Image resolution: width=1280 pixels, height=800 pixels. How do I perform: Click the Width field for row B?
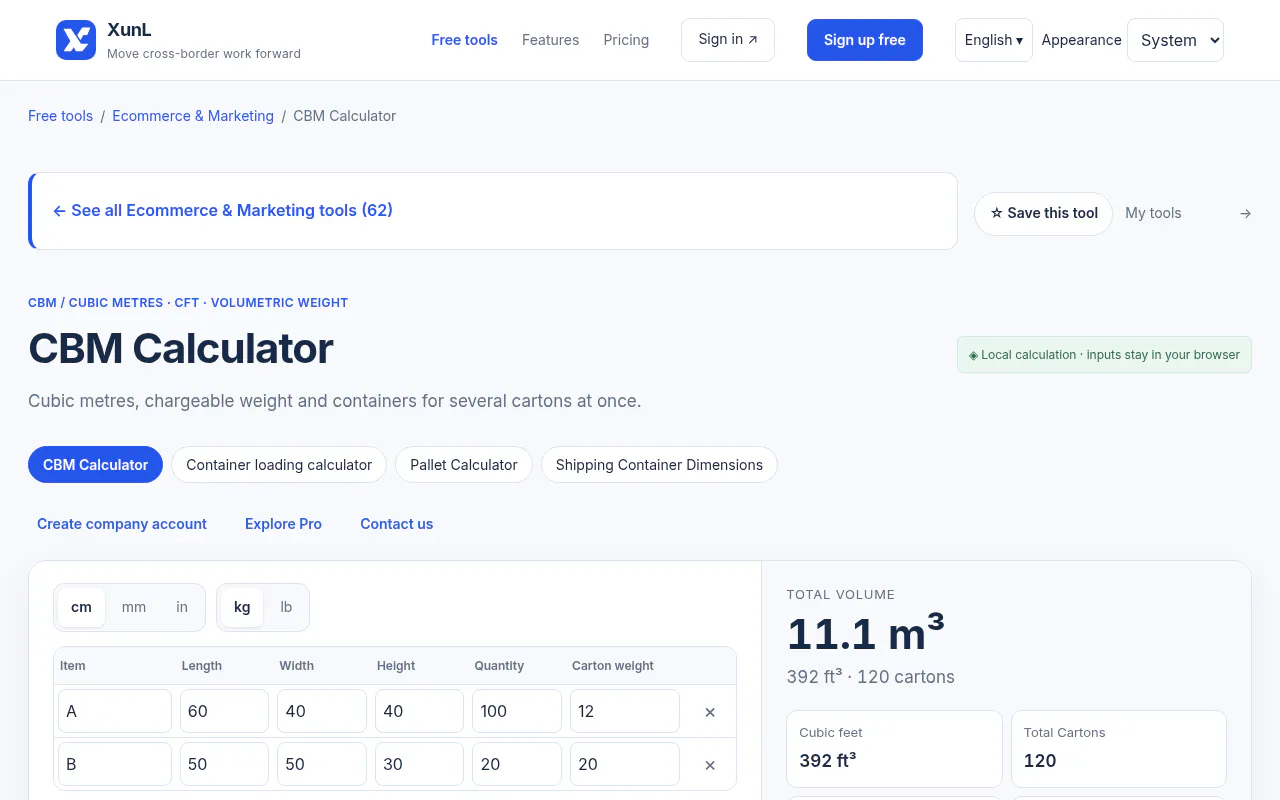click(322, 764)
